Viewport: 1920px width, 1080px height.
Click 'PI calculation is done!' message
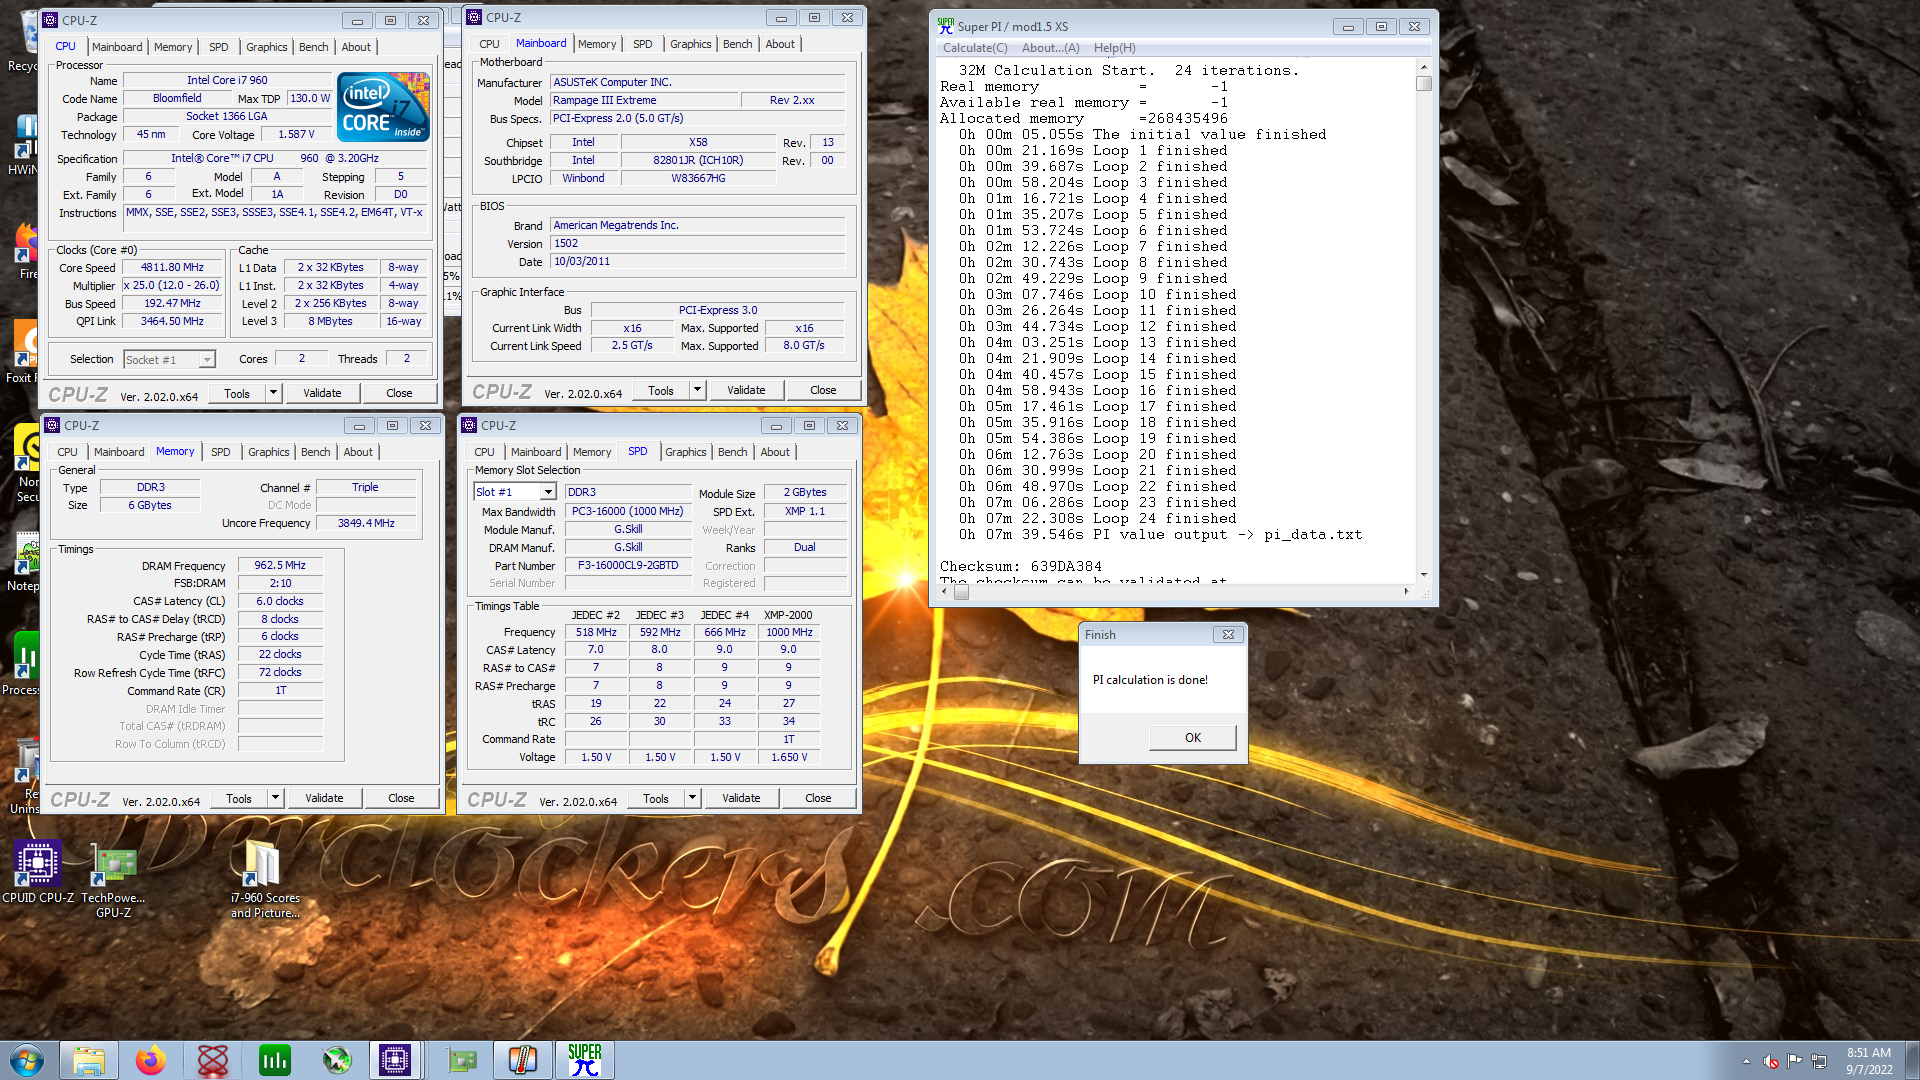[1150, 680]
